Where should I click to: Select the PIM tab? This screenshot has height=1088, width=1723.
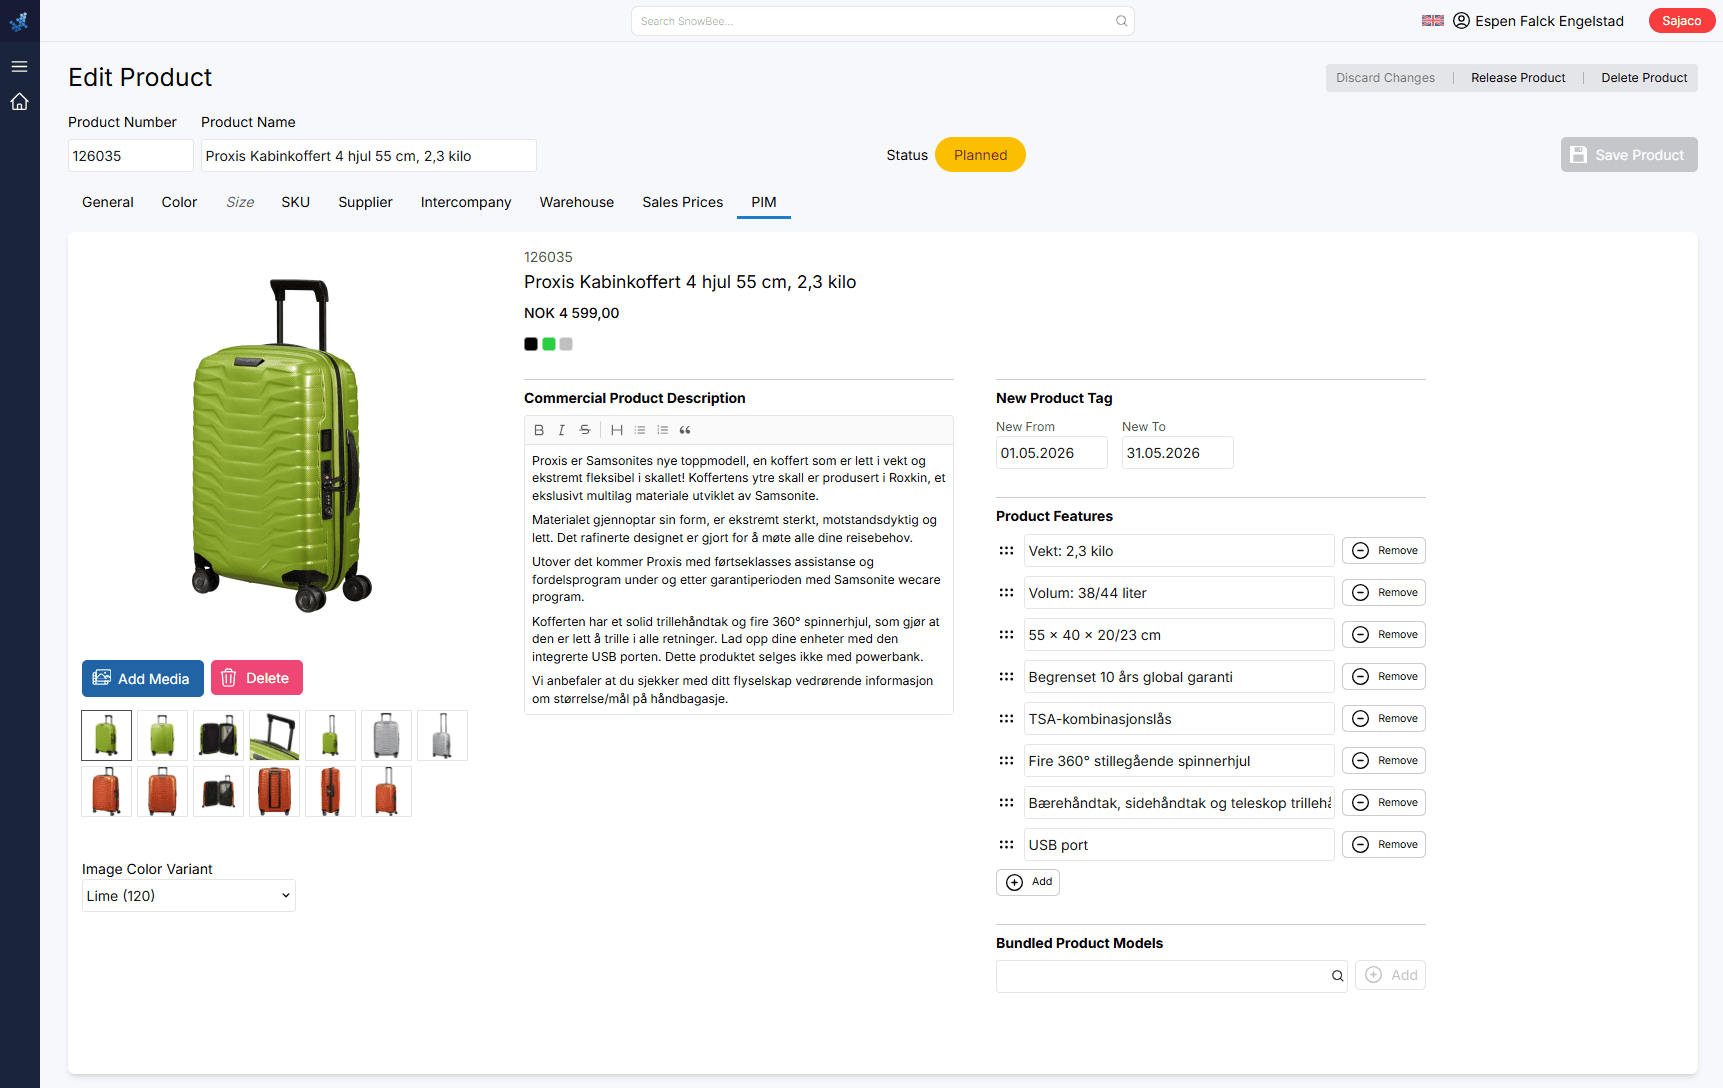[x=764, y=202]
